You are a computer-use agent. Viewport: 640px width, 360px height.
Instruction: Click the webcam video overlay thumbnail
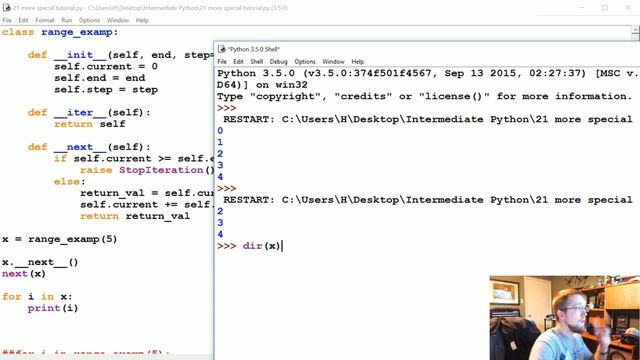coord(564,318)
